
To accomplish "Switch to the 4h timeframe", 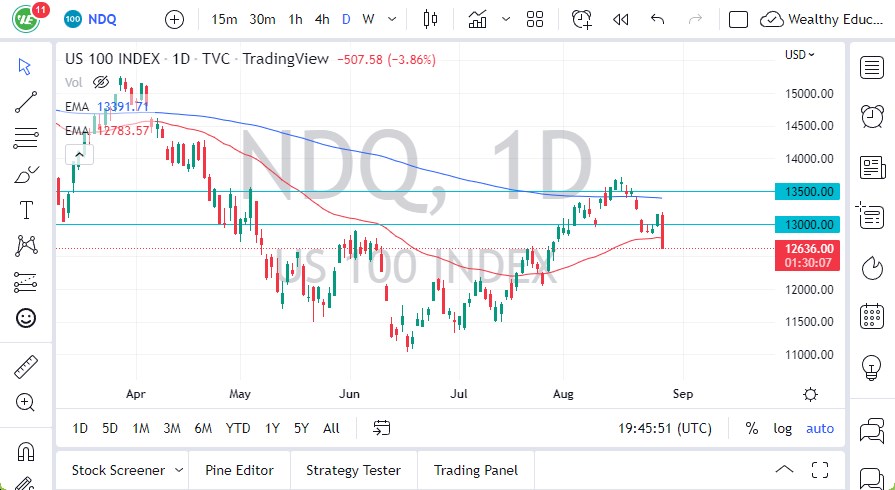I will click(321, 19).
